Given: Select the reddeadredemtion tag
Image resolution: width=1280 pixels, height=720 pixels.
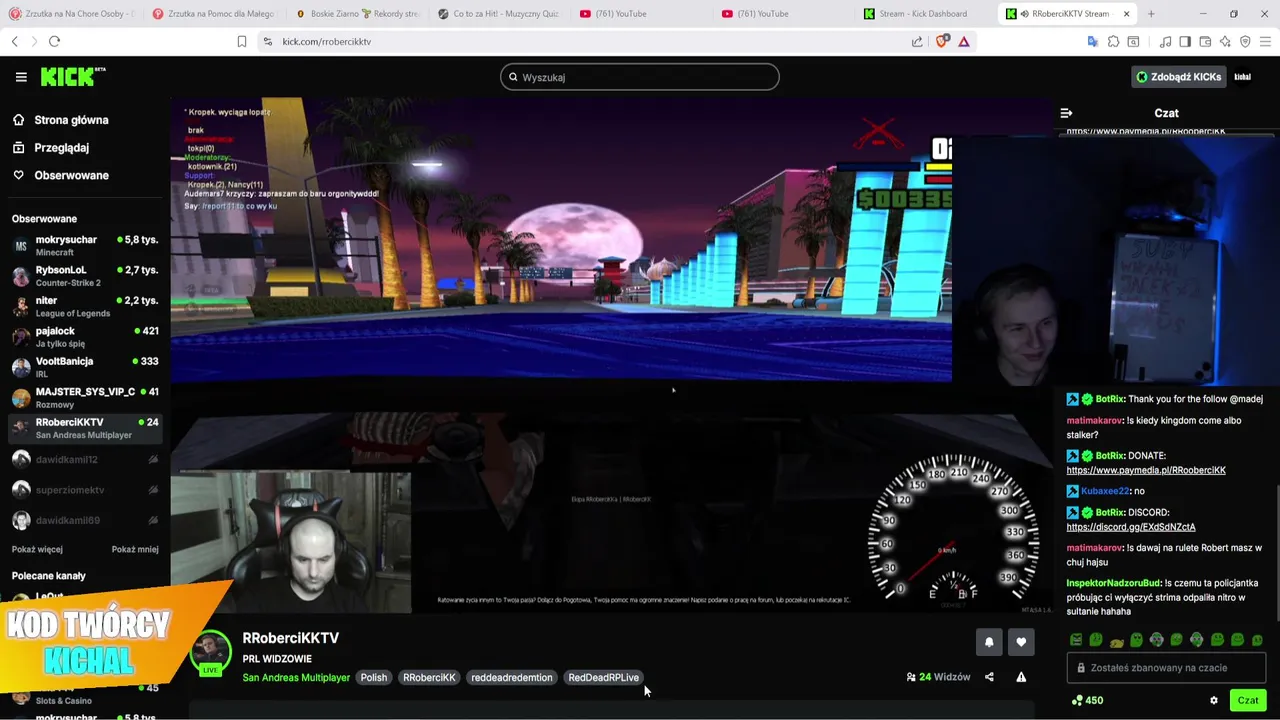Looking at the screenshot, I should (x=511, y=678).
